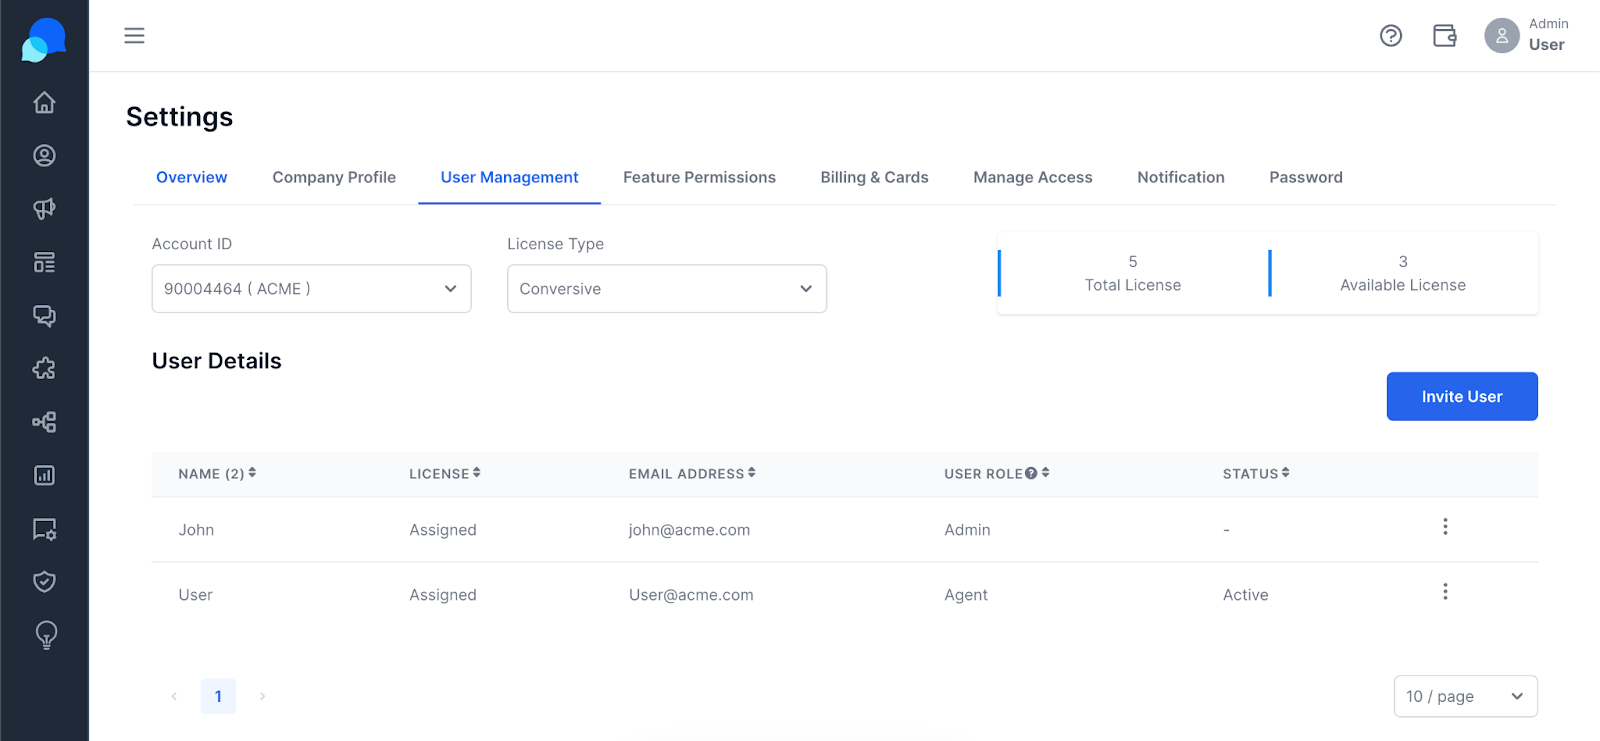Open the 10 / page size dropdown
This screenshot has width=1600, height=741.
pos(1466,696)
